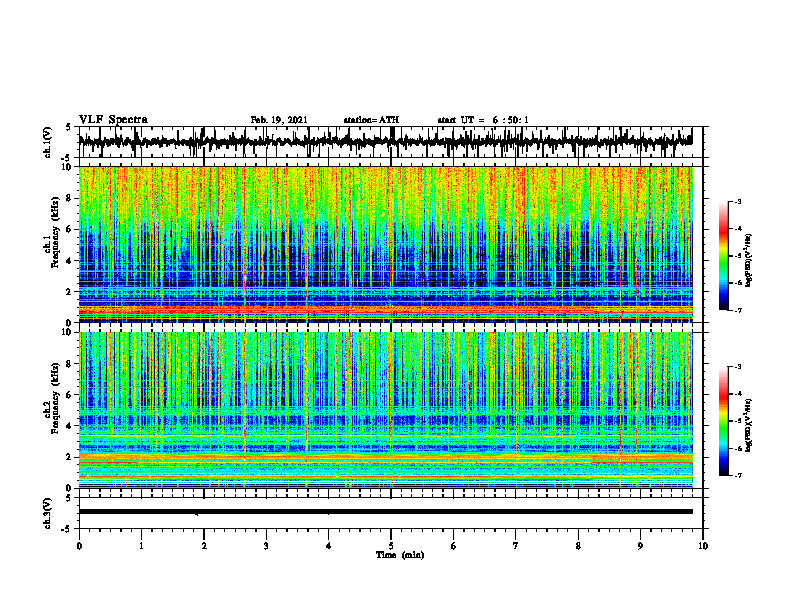Viewport: 792px width, 612px height.
Task: Click the ch.1 spectrogram panel
Action: [x=385, y=244]
